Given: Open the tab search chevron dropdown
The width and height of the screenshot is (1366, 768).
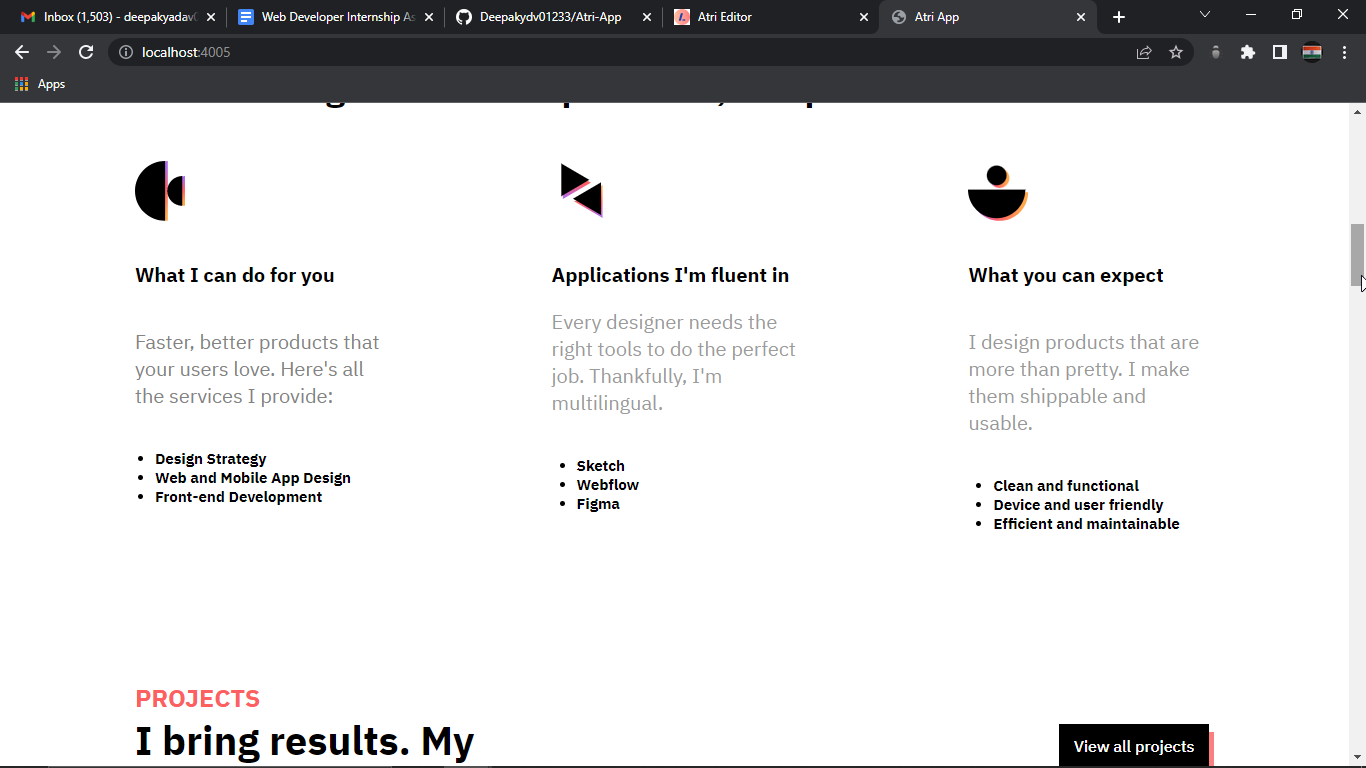Looking at the screenshot, I should 1205,15.
